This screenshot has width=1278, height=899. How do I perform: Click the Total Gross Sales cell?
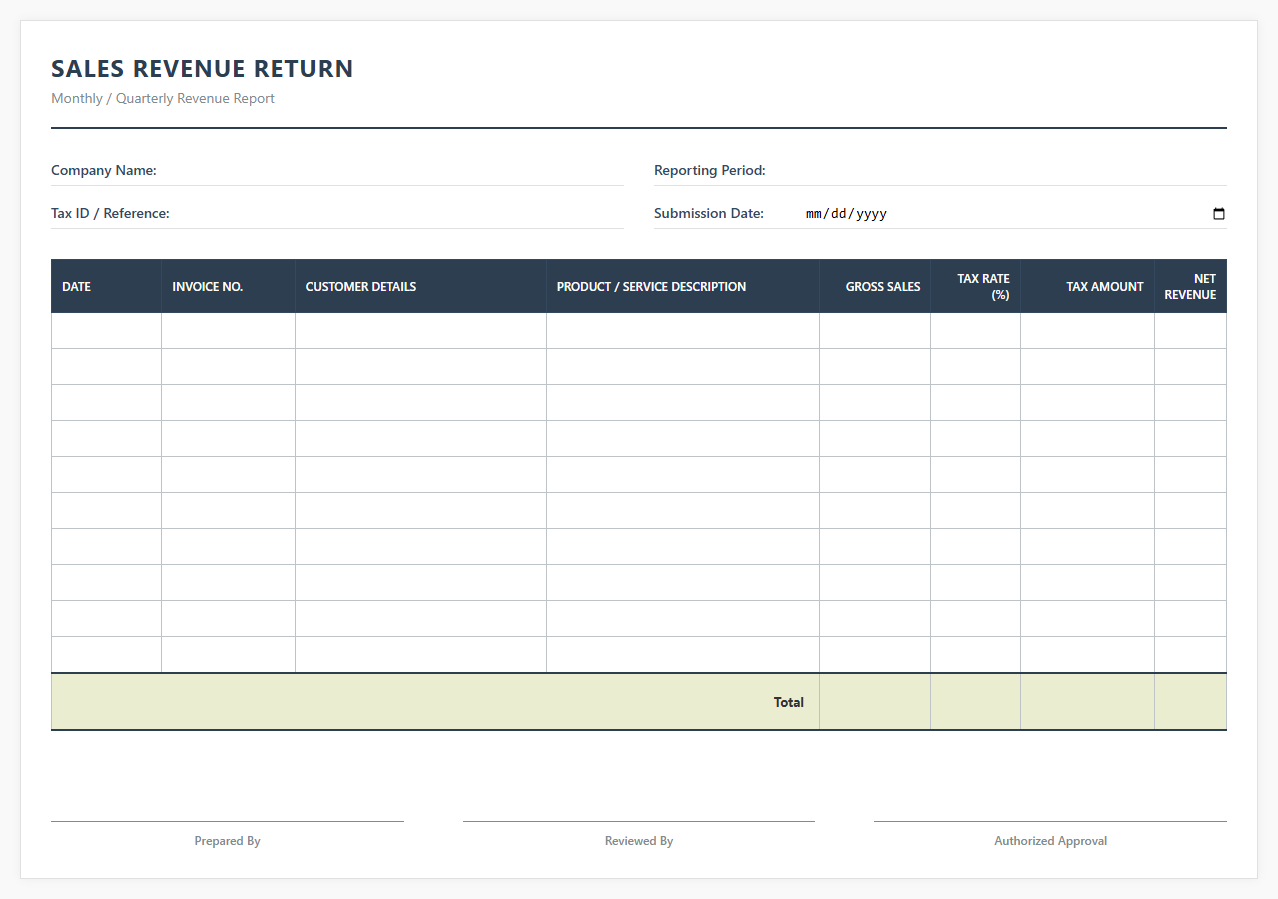click(x=875, y=702)
